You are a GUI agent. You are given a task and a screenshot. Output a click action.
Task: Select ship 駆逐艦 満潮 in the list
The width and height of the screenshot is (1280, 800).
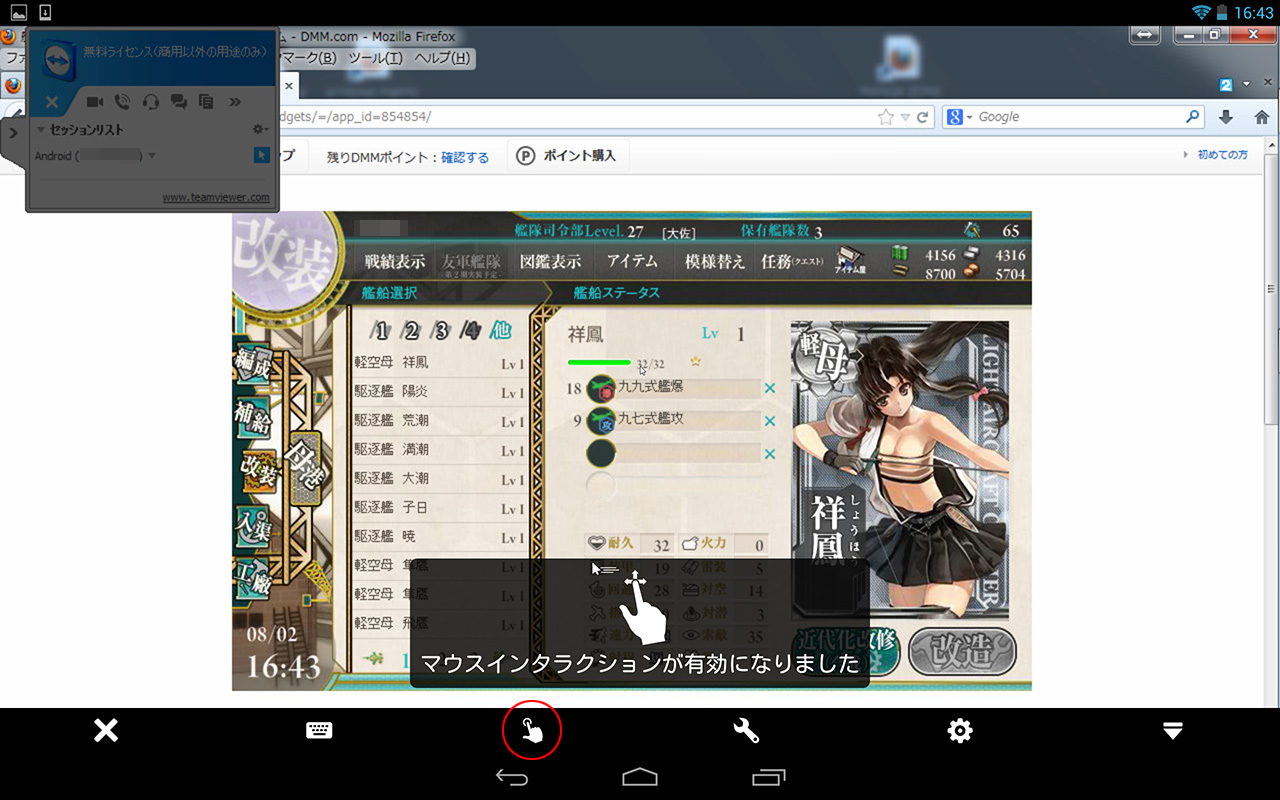[x=440, y=450]
